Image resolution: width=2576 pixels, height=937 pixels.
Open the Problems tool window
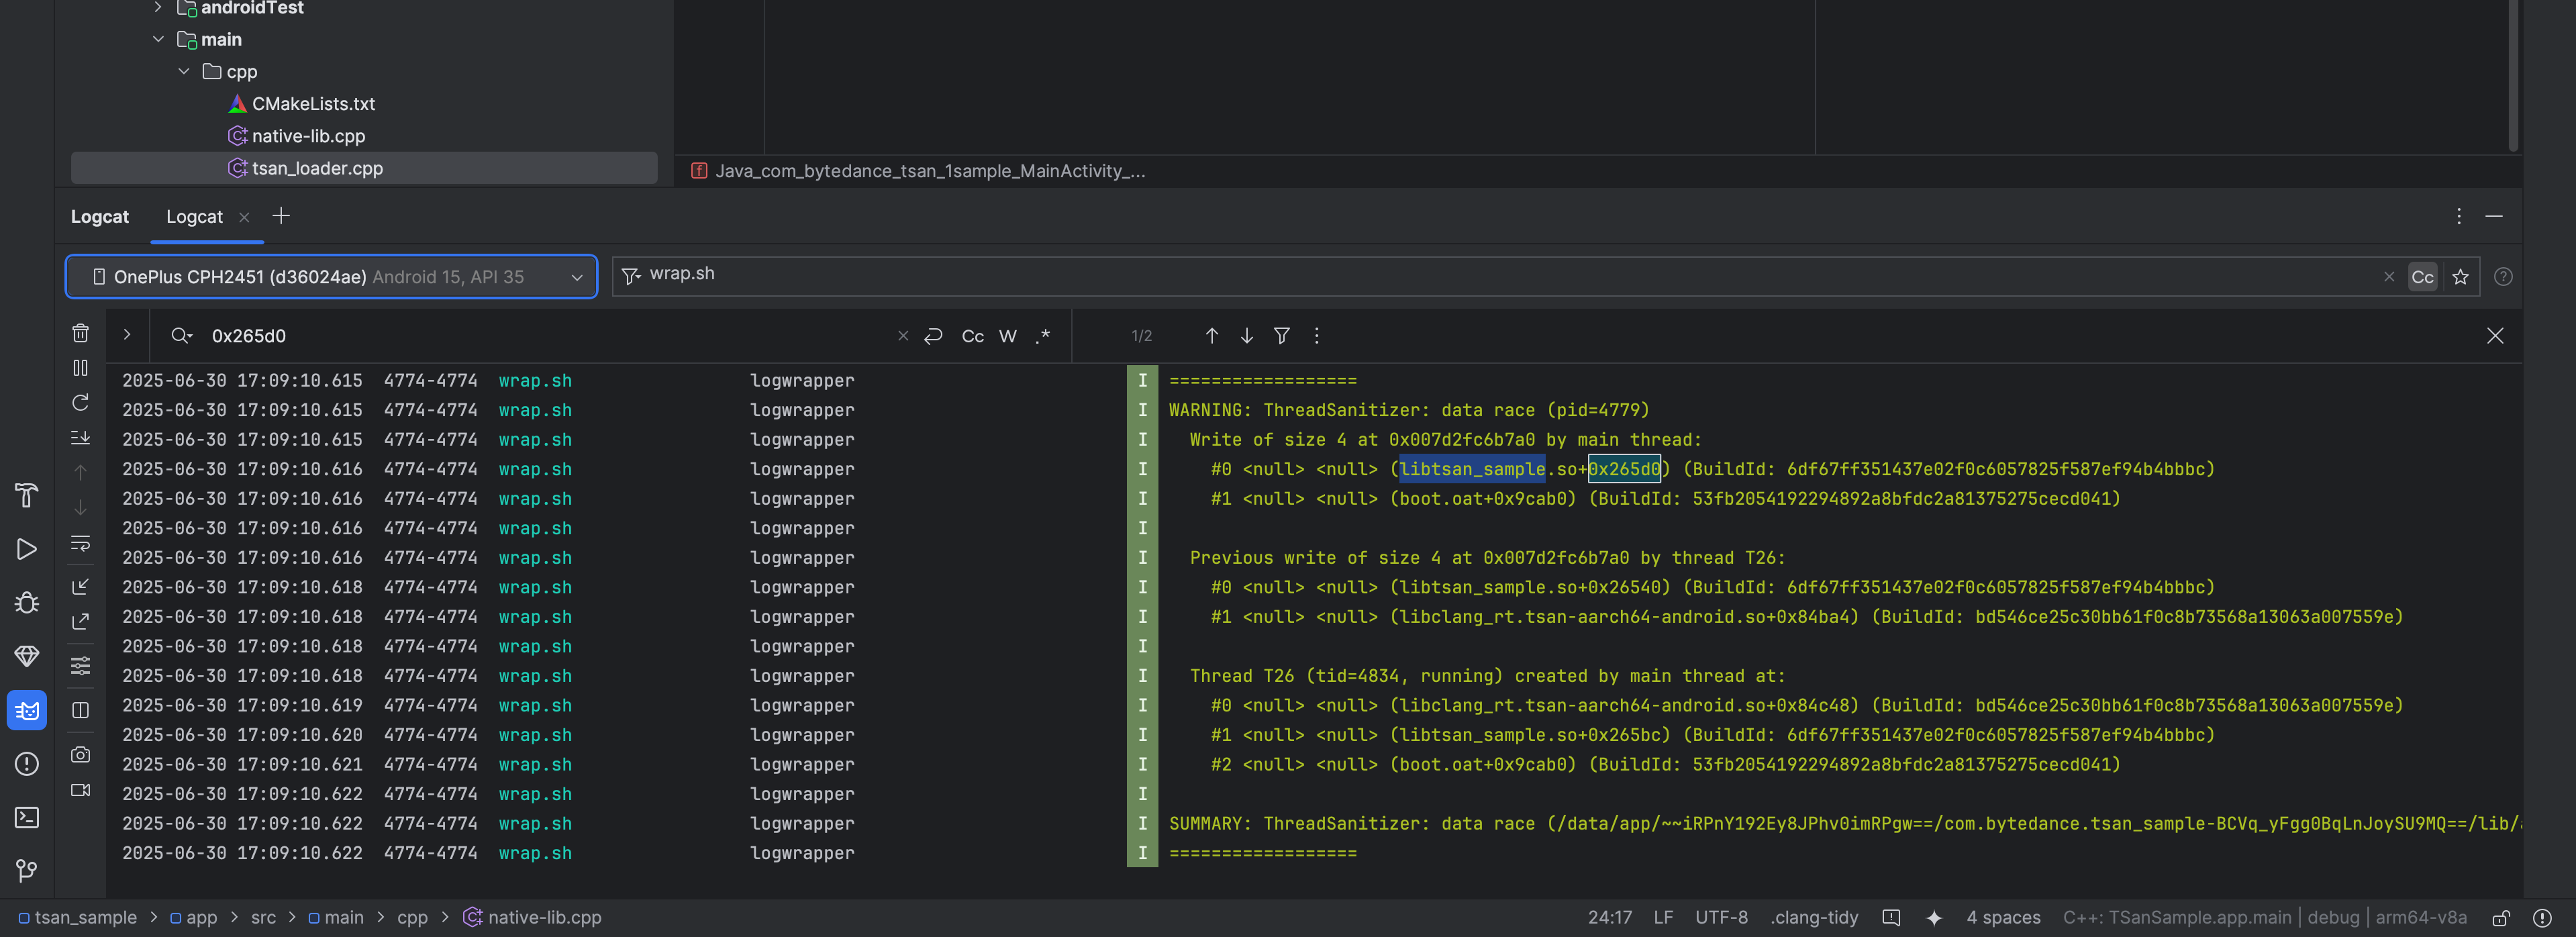[27, 764]
